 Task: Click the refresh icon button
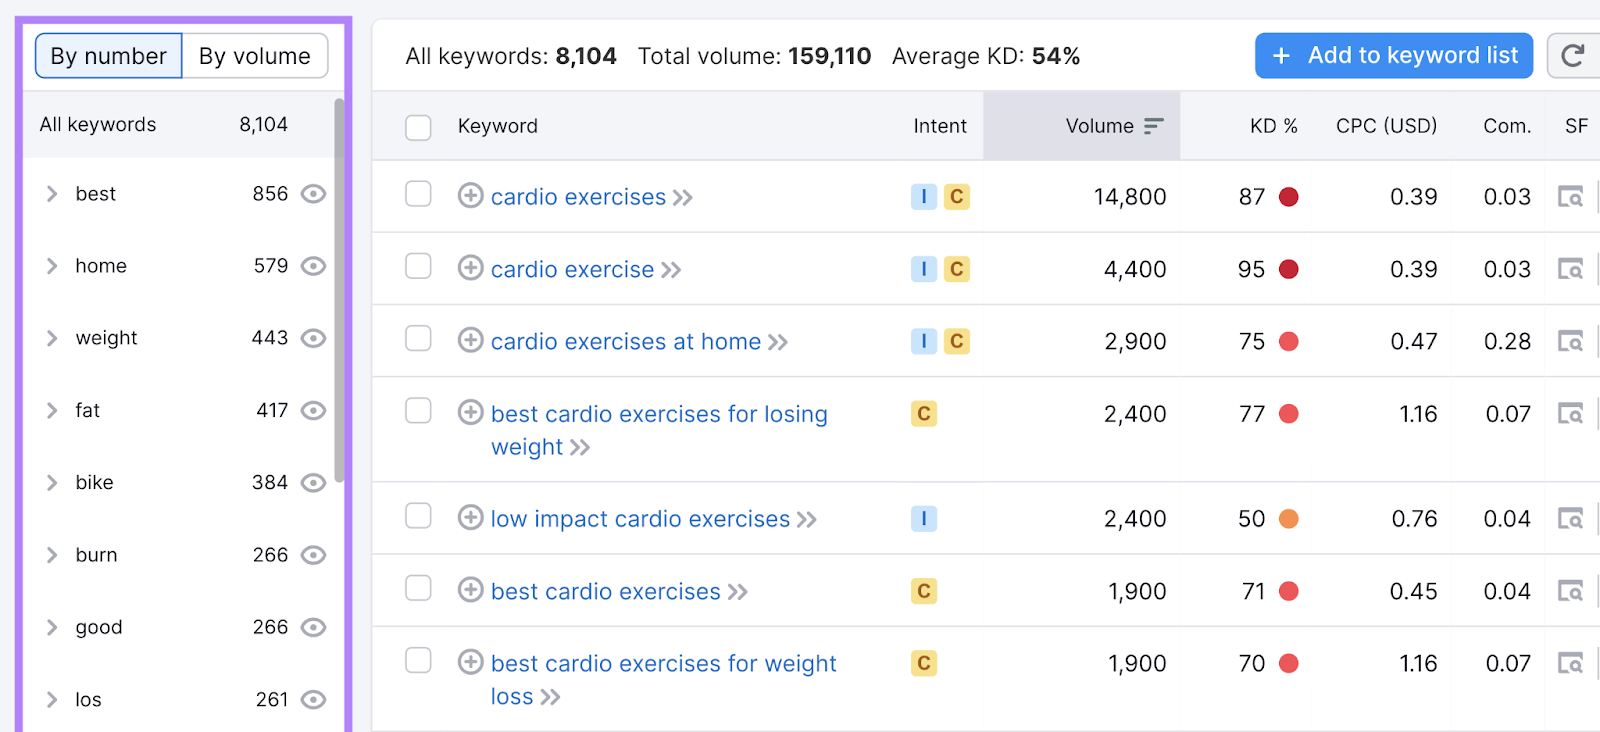click(1573, 56)
